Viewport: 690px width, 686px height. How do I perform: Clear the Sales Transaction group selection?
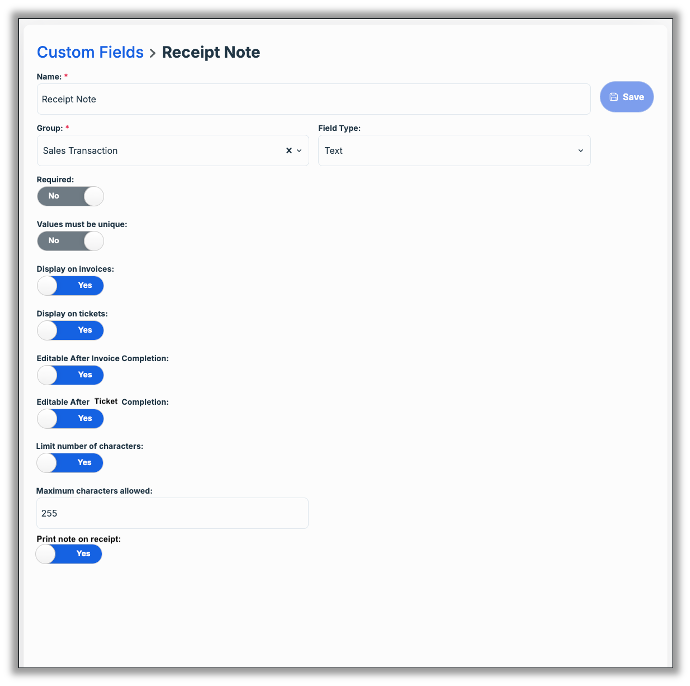point(289,151)
